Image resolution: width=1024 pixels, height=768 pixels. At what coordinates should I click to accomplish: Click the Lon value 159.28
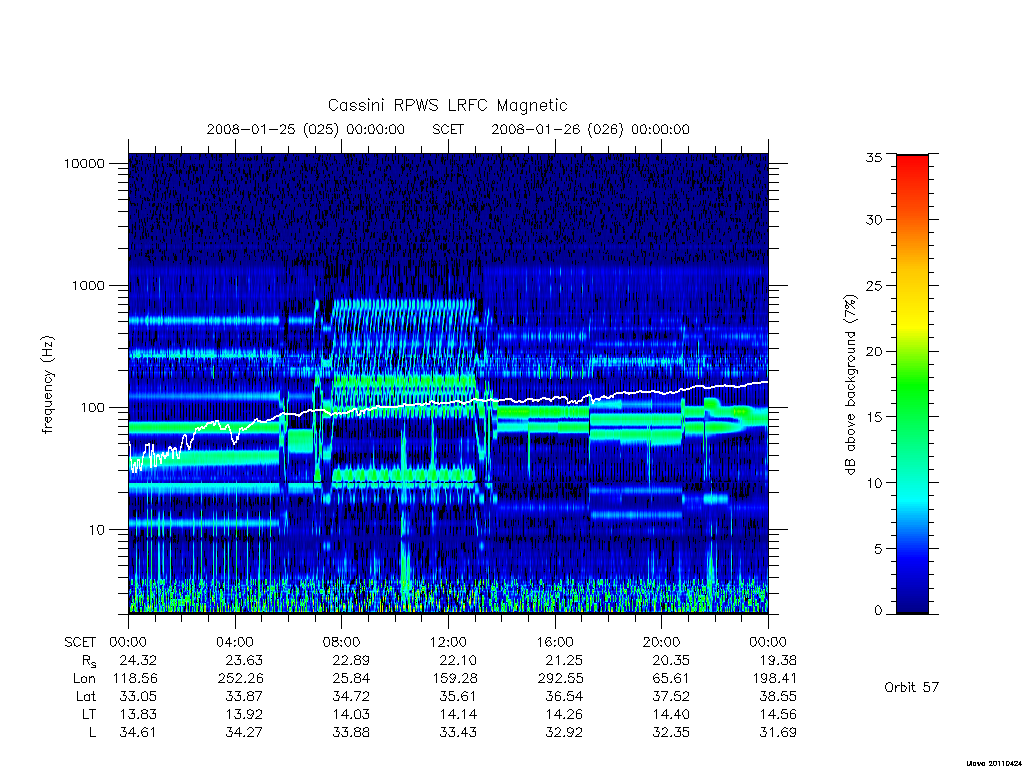(454, 679)
